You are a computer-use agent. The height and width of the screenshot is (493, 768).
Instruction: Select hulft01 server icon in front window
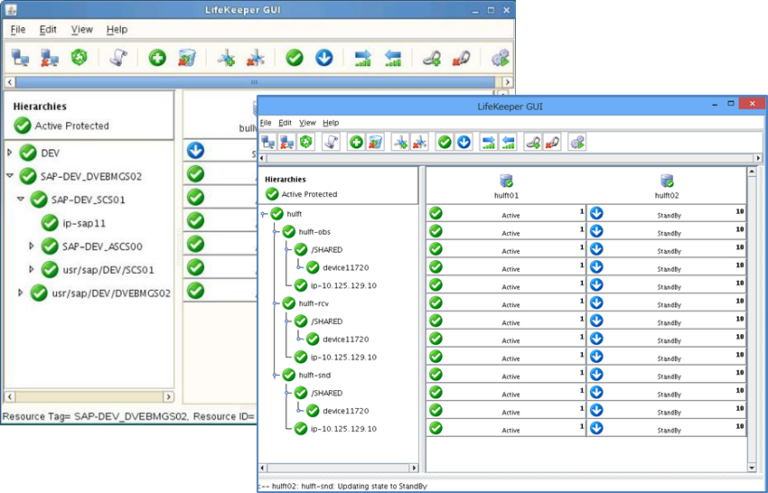click(x=506, y=182)
